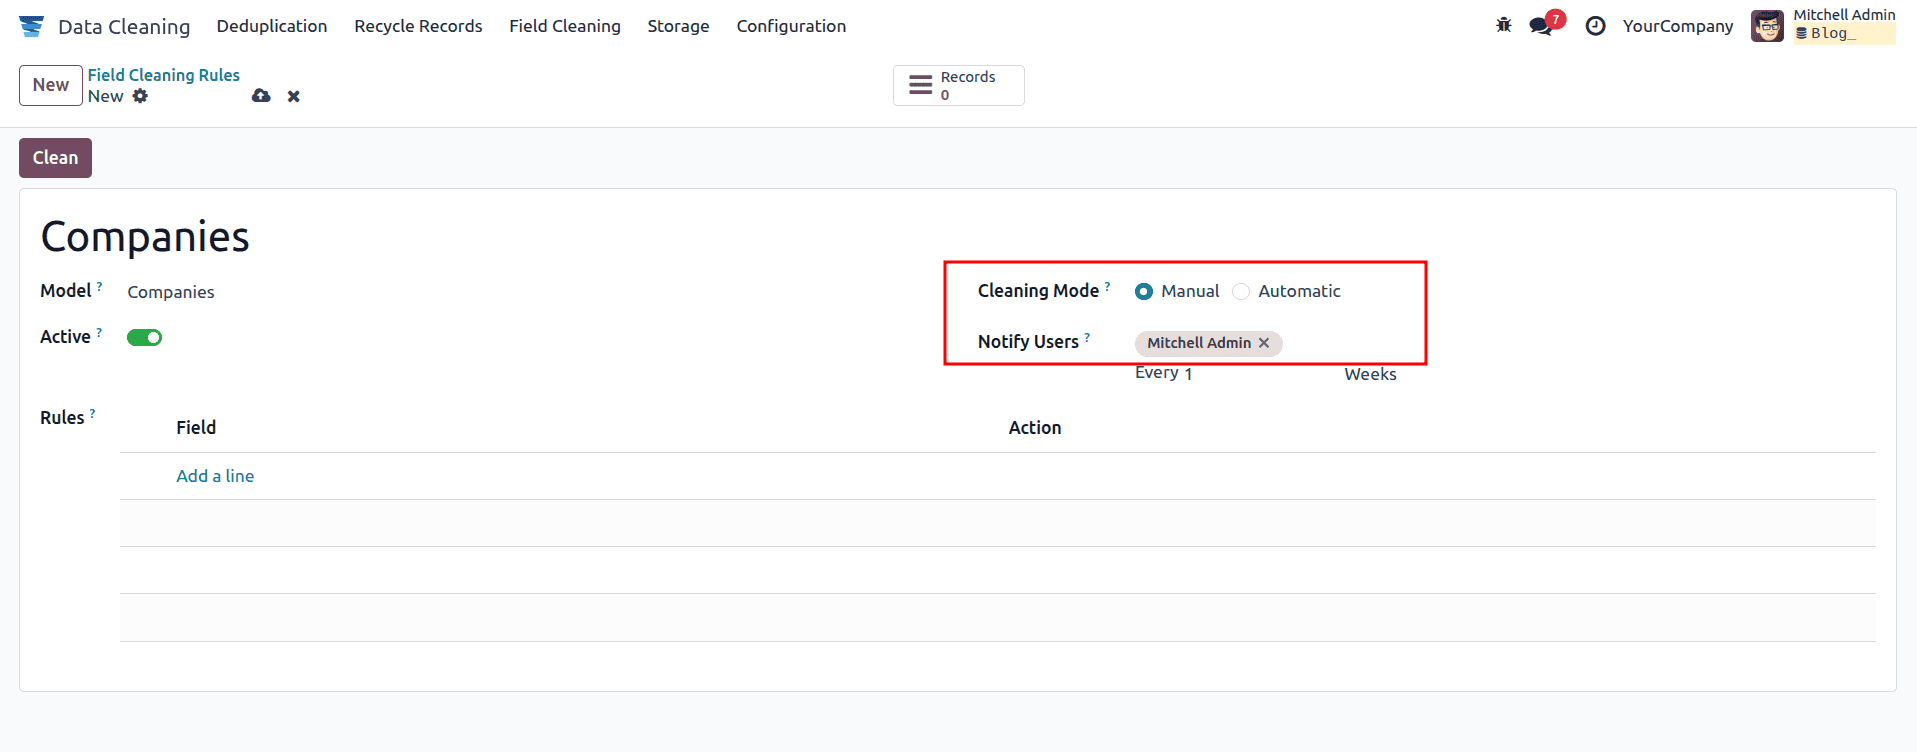Image resolution: width=1917 pixels, height=752 pixels.
Task: Remove the Mitchell Admin tag from Notify Users
Action: point(1264,343)
